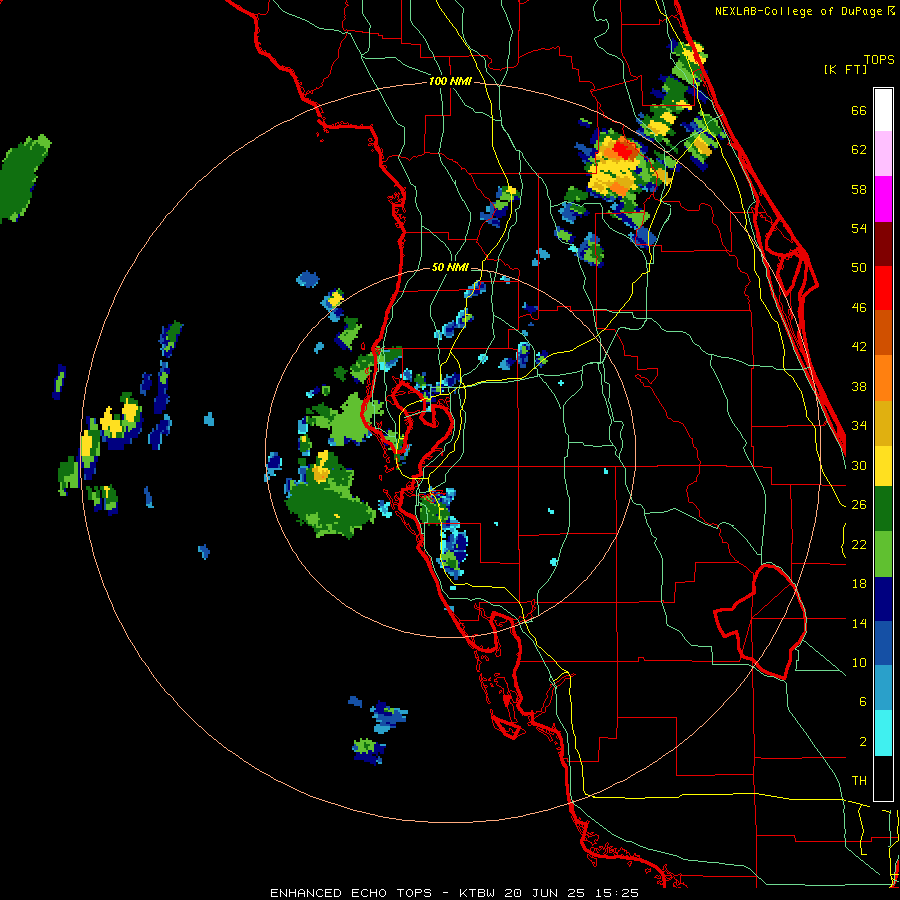The width and height of the screenshot is (900, 900).
Task: Click the "42" legend value
Action: pos(859,347)
